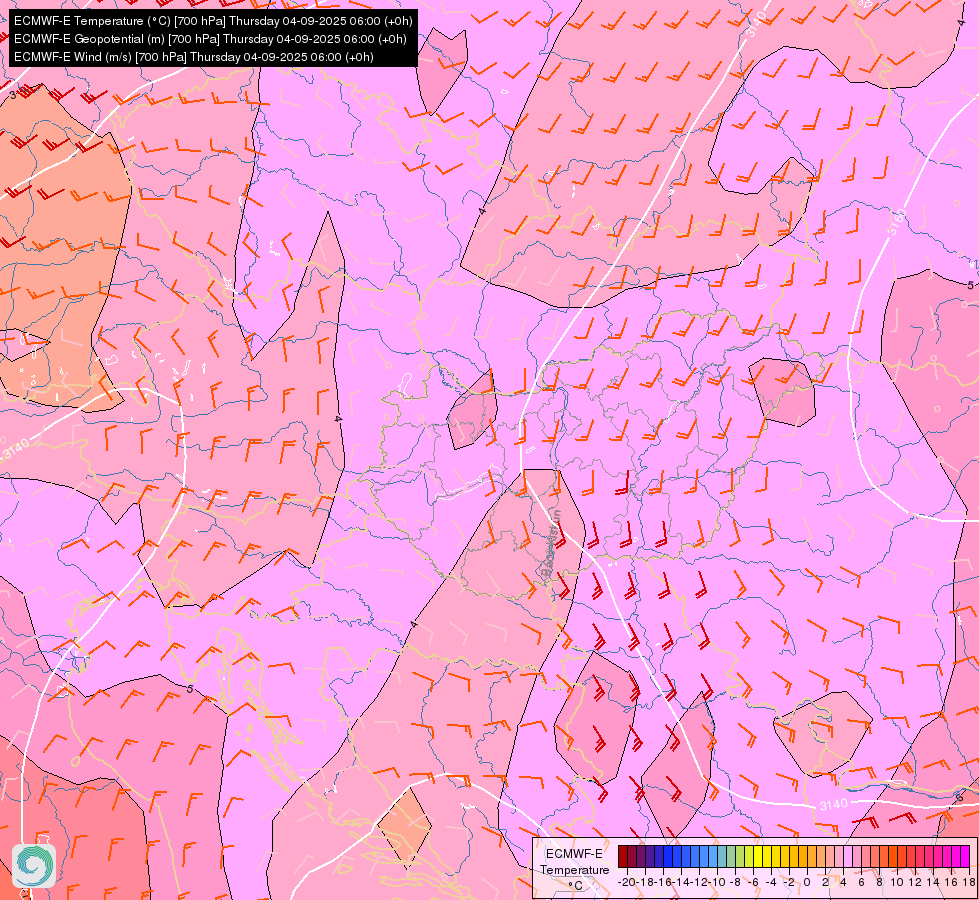Pick the dark red swatch at -20 in legend
This screenshot has width=979, height=900.
(623, 856)
